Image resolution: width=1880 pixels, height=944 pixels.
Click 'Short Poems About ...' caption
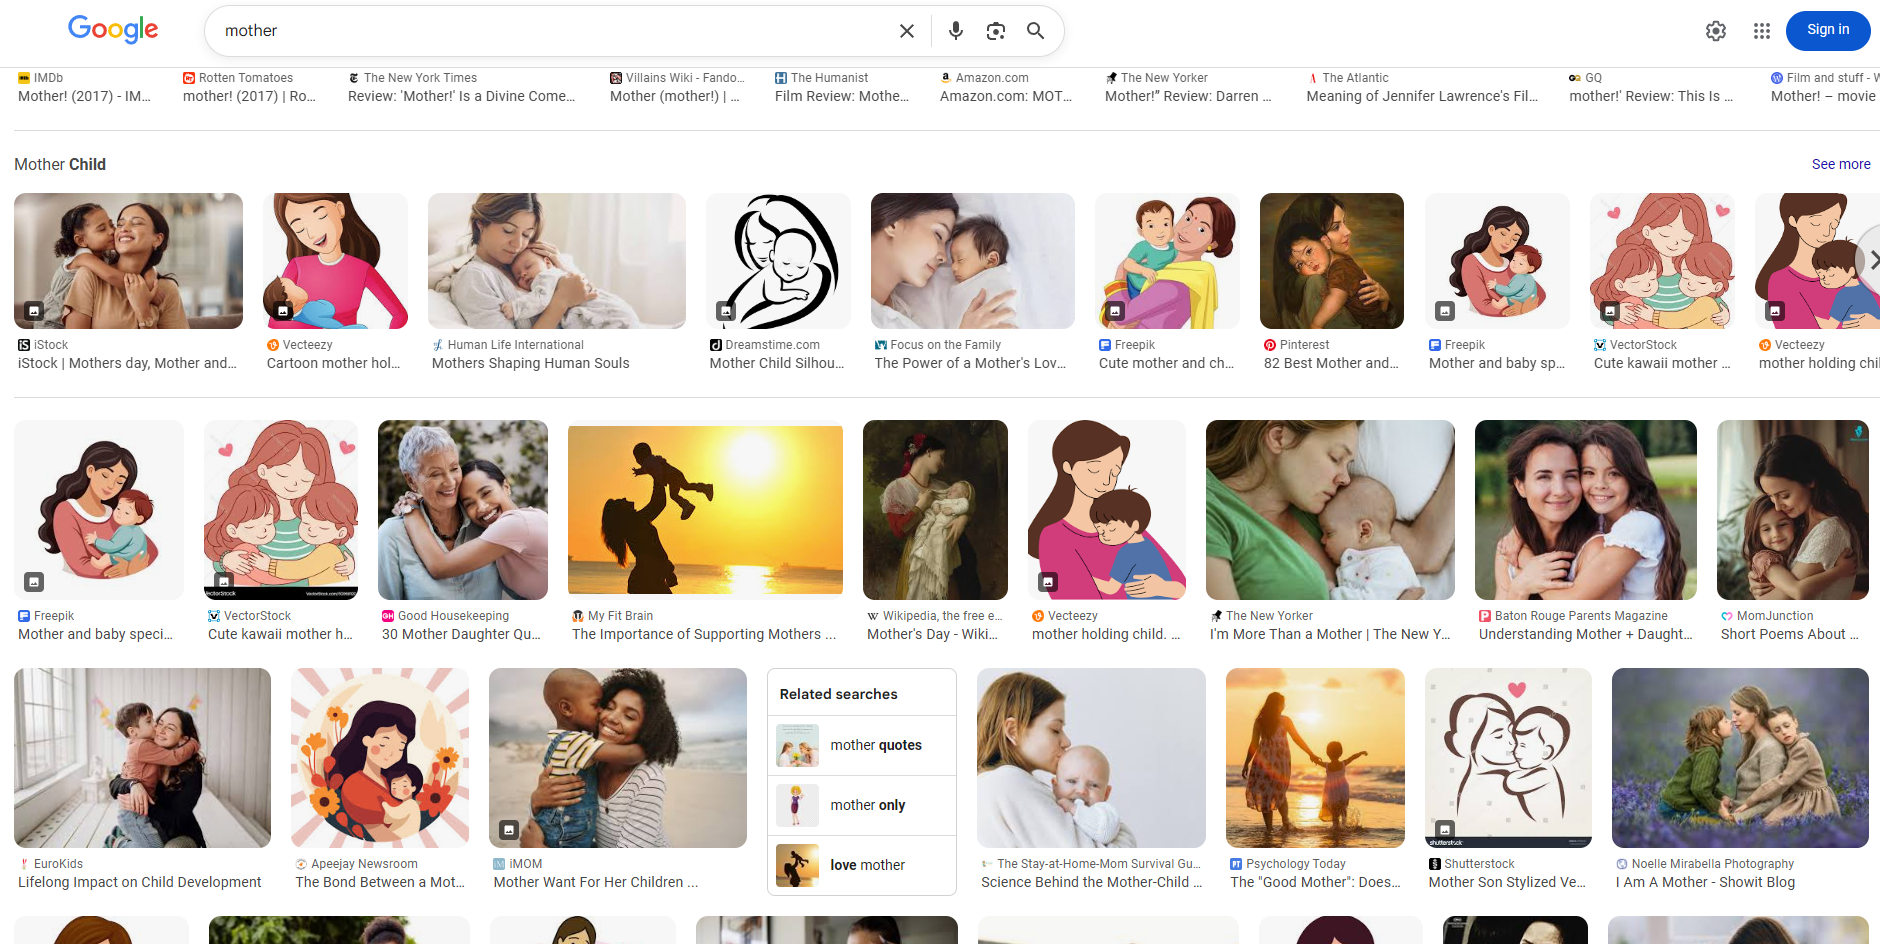coord(1790,634)
